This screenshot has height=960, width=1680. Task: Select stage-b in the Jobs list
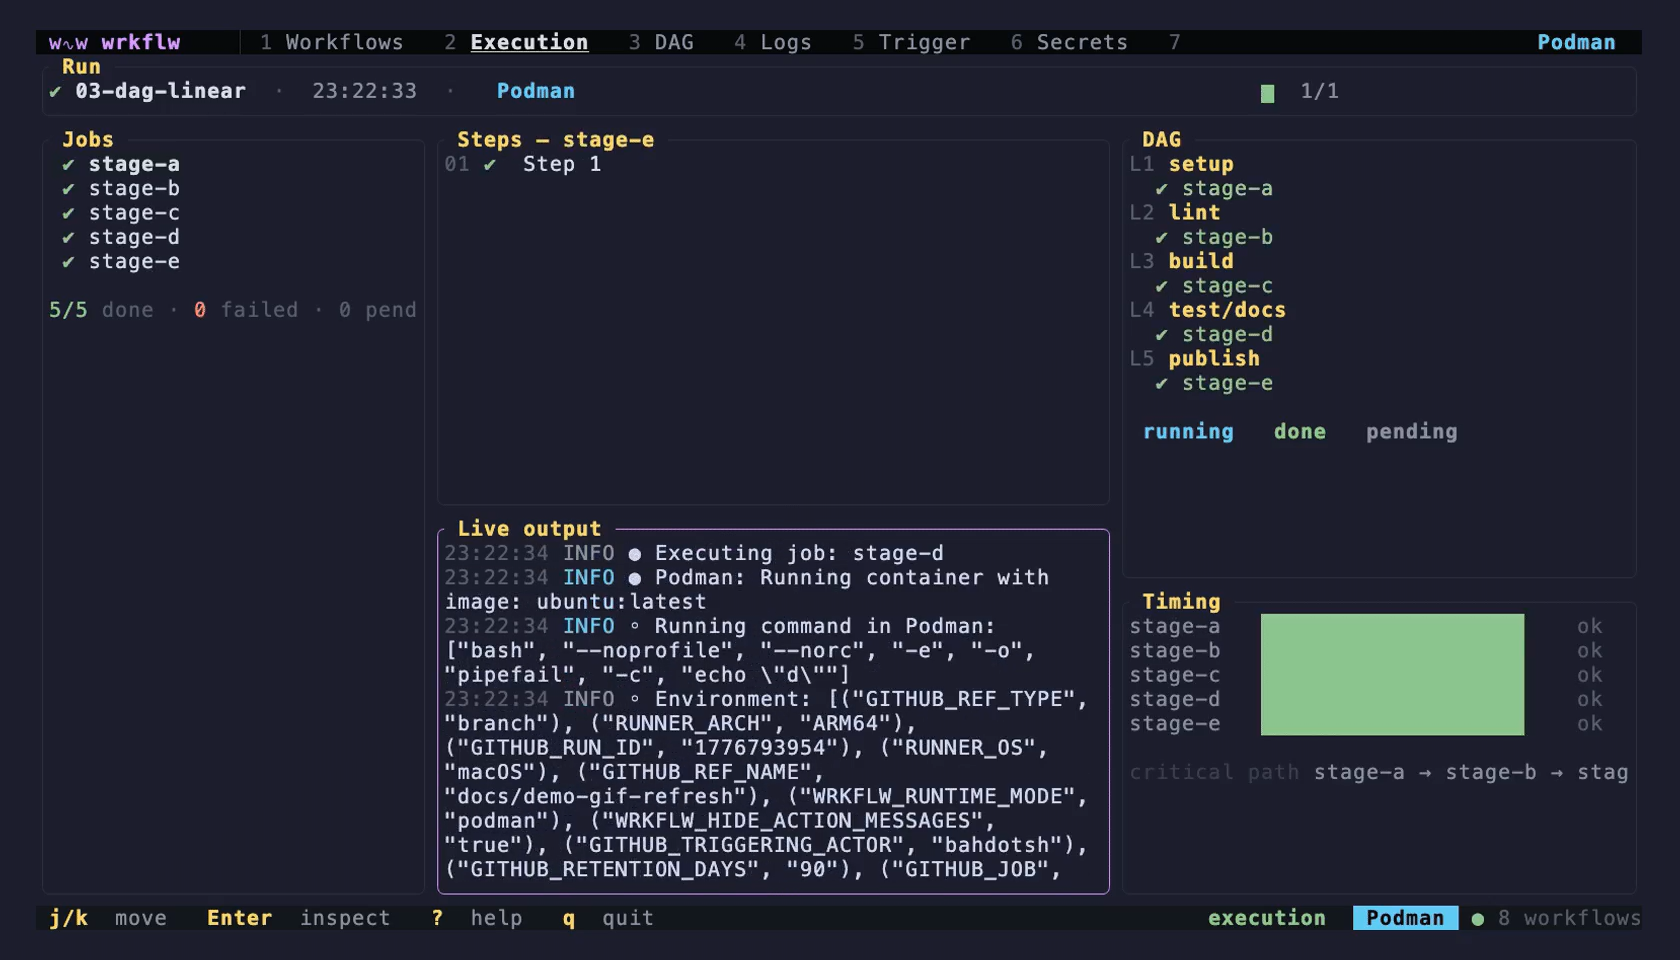pyautogui.click(x=134, y=188)
